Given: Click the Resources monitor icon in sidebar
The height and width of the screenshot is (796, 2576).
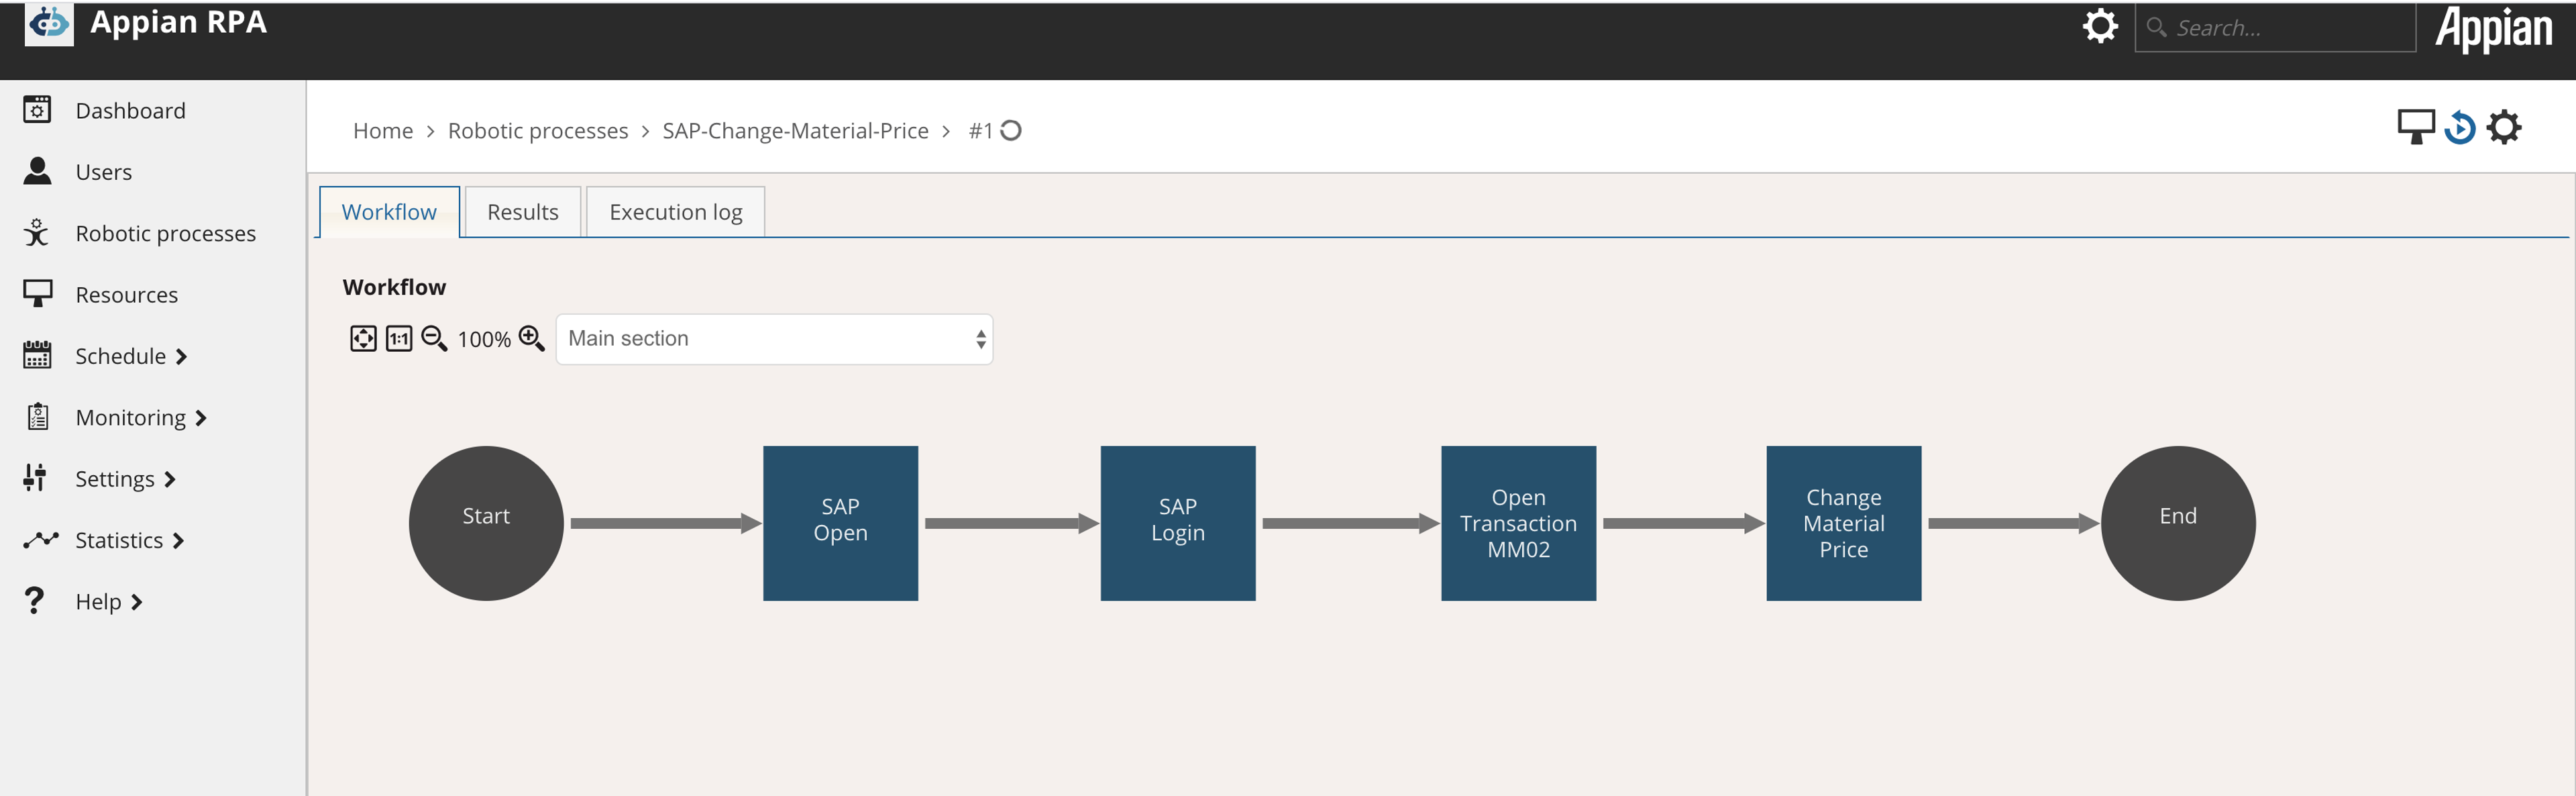Looking at the screenshot, I should pyautogui.click(x=37, y=294).
